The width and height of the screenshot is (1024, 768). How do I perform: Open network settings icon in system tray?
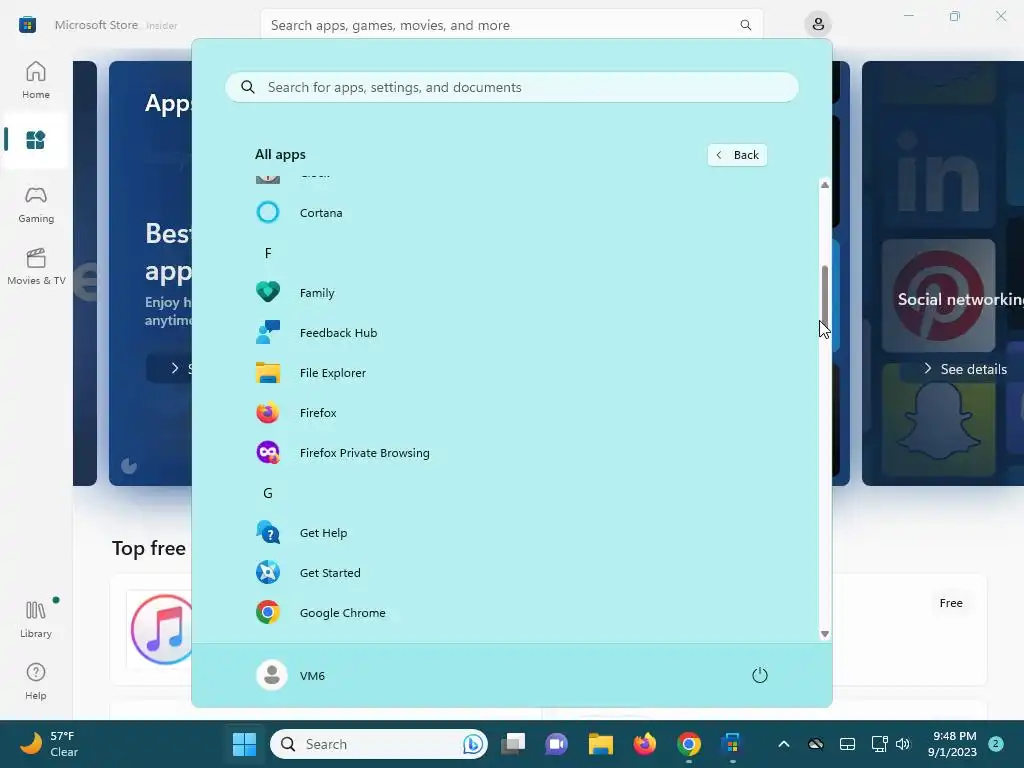[x=879, y=744]
